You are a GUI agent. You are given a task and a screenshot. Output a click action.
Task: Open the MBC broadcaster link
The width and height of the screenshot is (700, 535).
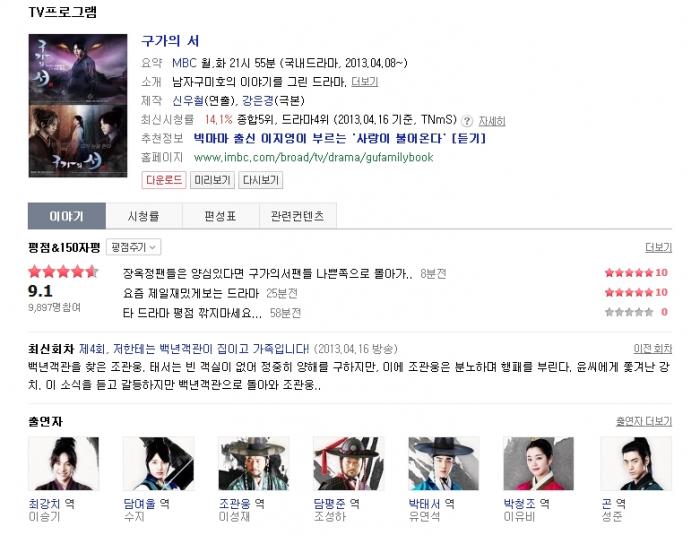click(x=184, y=63)
